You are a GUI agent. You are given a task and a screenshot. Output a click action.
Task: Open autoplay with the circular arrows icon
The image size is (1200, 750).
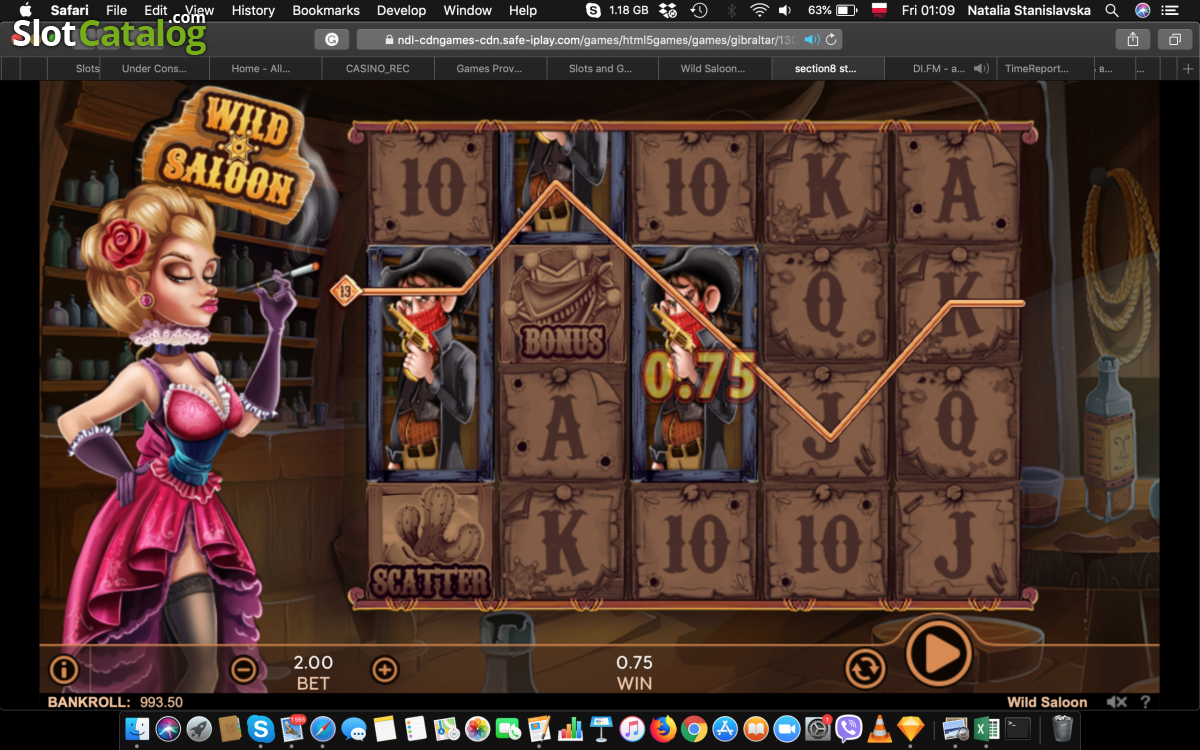[865, 668]
